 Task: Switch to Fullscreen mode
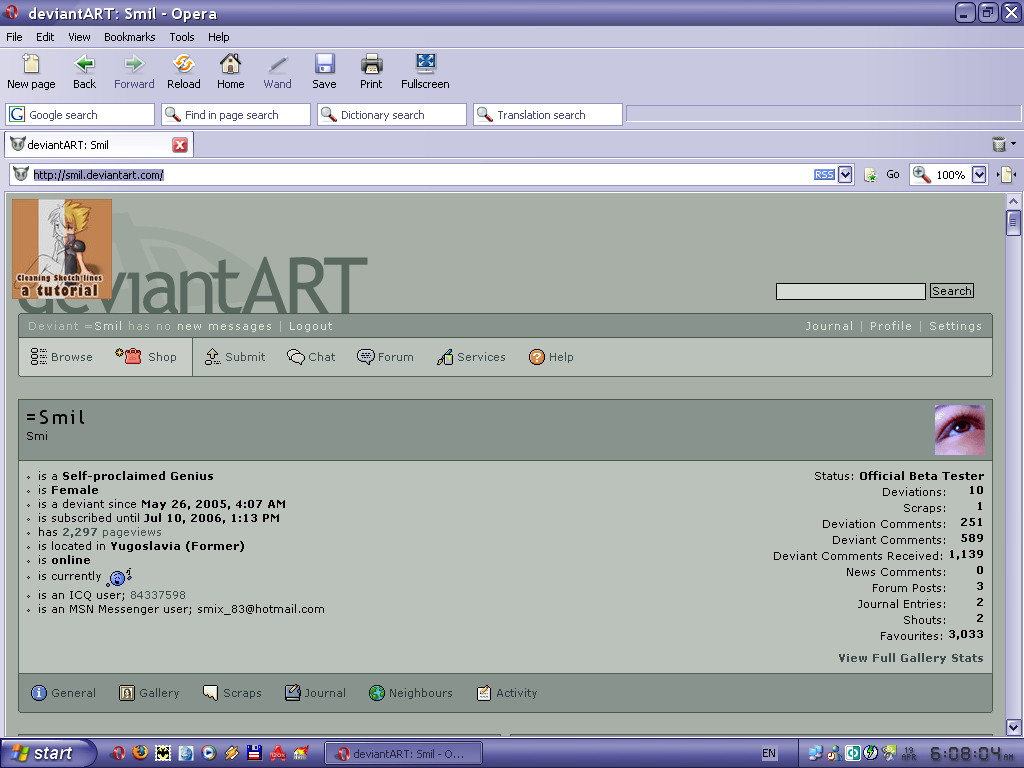(x=425, y=71)
